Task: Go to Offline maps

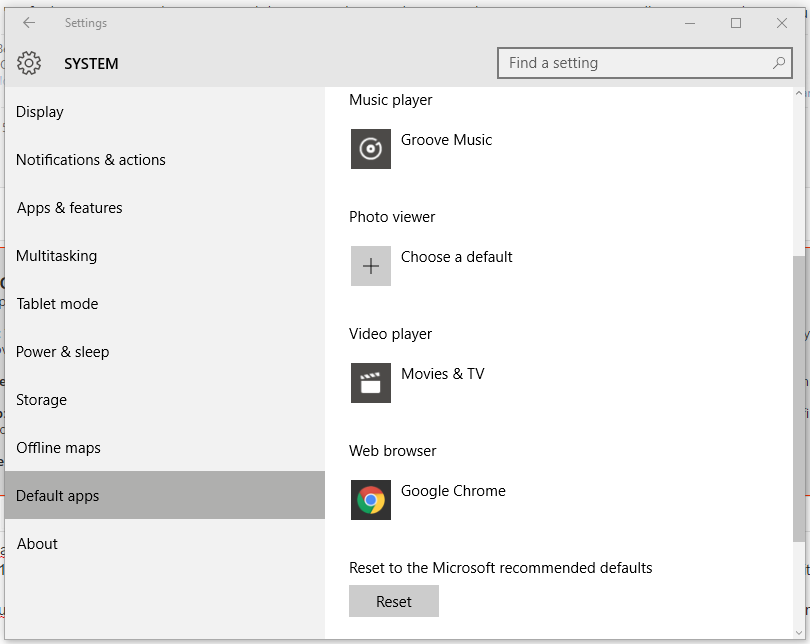Action: click(x=165, y=448)
